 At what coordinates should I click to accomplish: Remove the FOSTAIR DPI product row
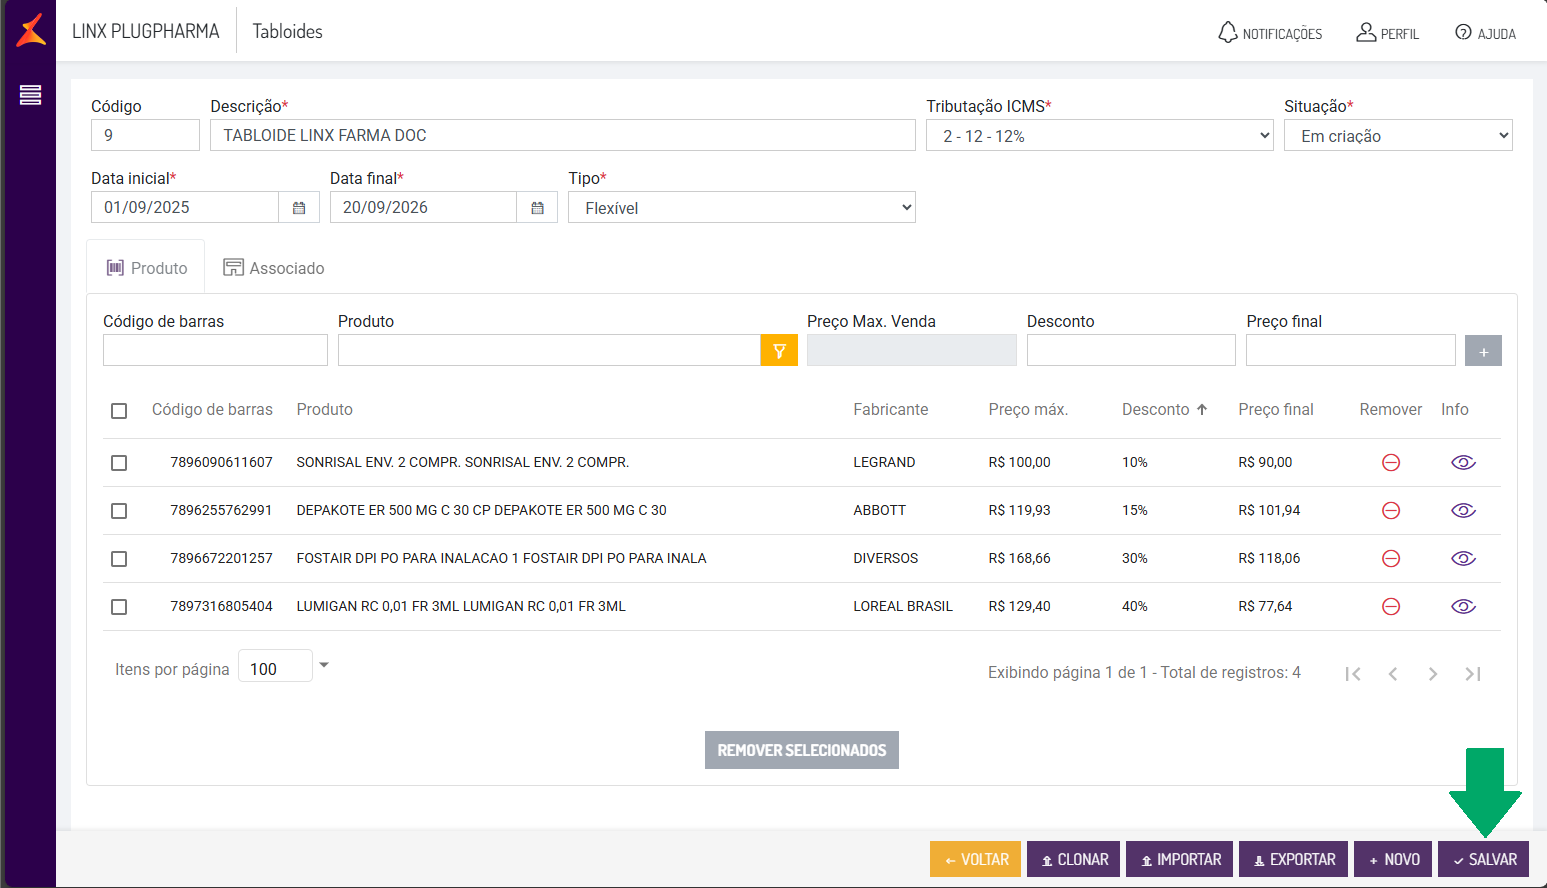click(x=1390, y=558)
